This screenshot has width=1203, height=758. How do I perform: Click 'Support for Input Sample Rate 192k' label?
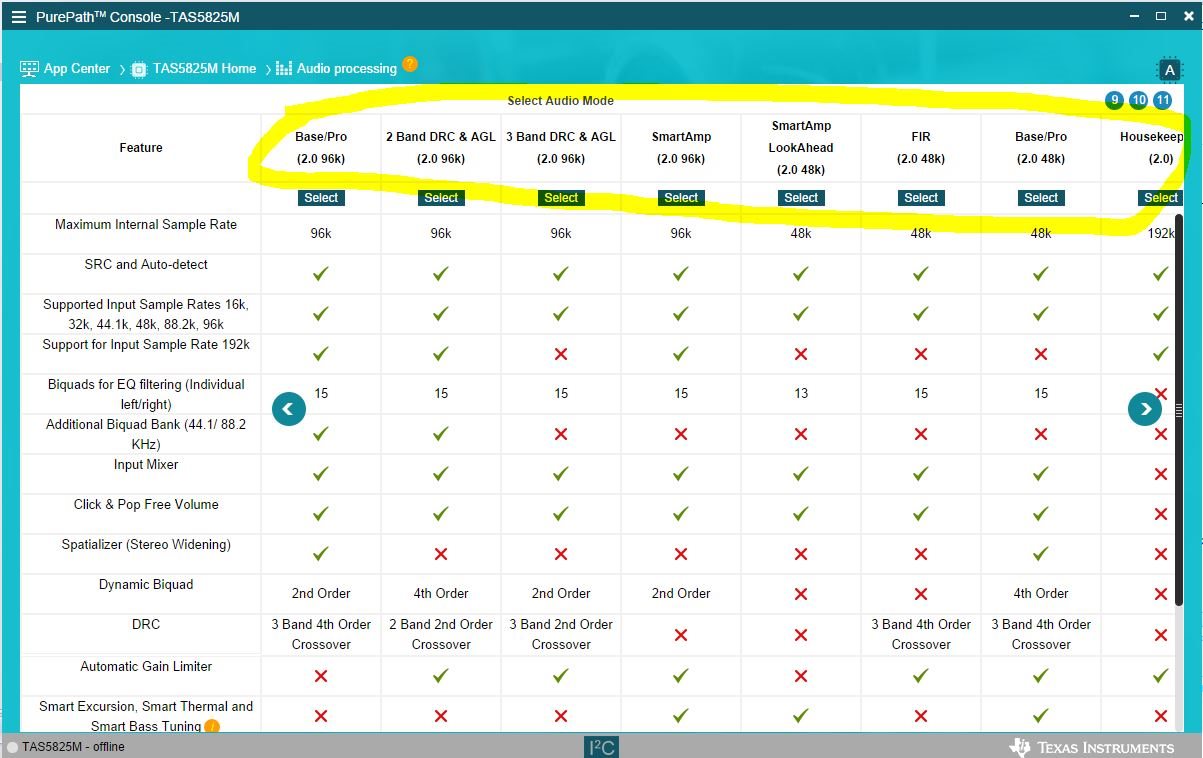(146, 345)
